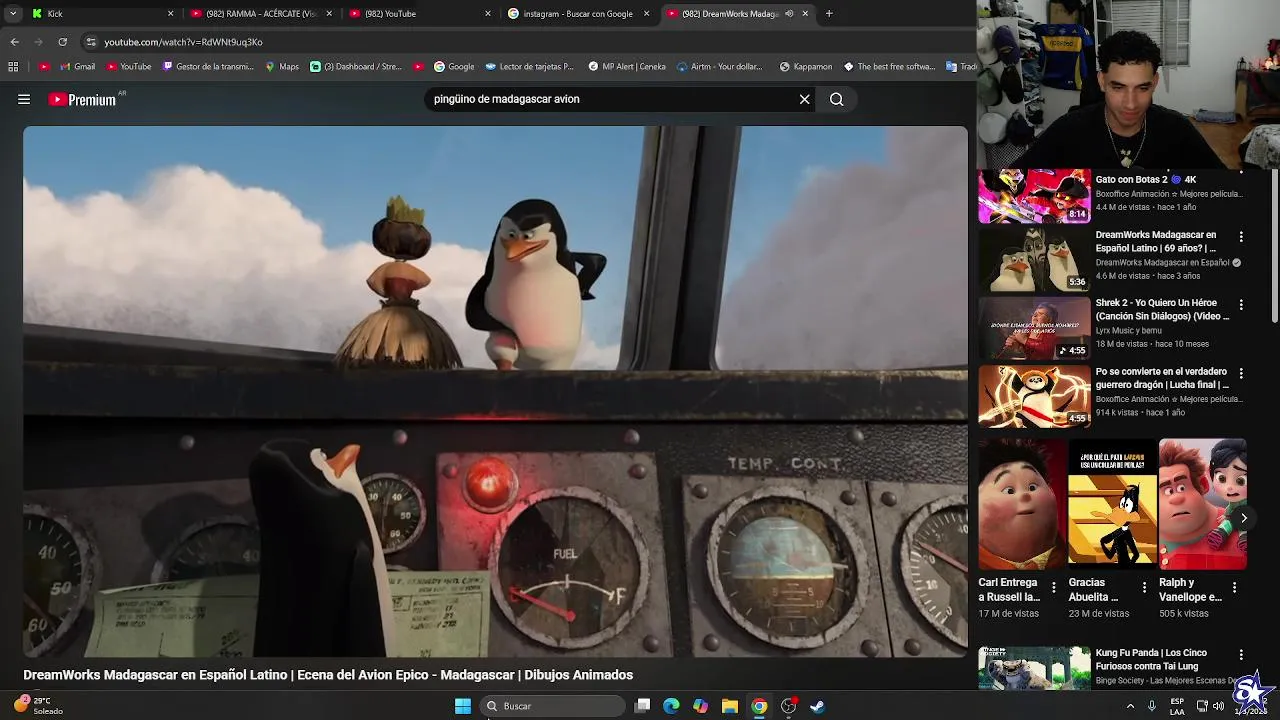Open the YouTube bookmark
The image size is (1280, 720).
pos(128,67)
